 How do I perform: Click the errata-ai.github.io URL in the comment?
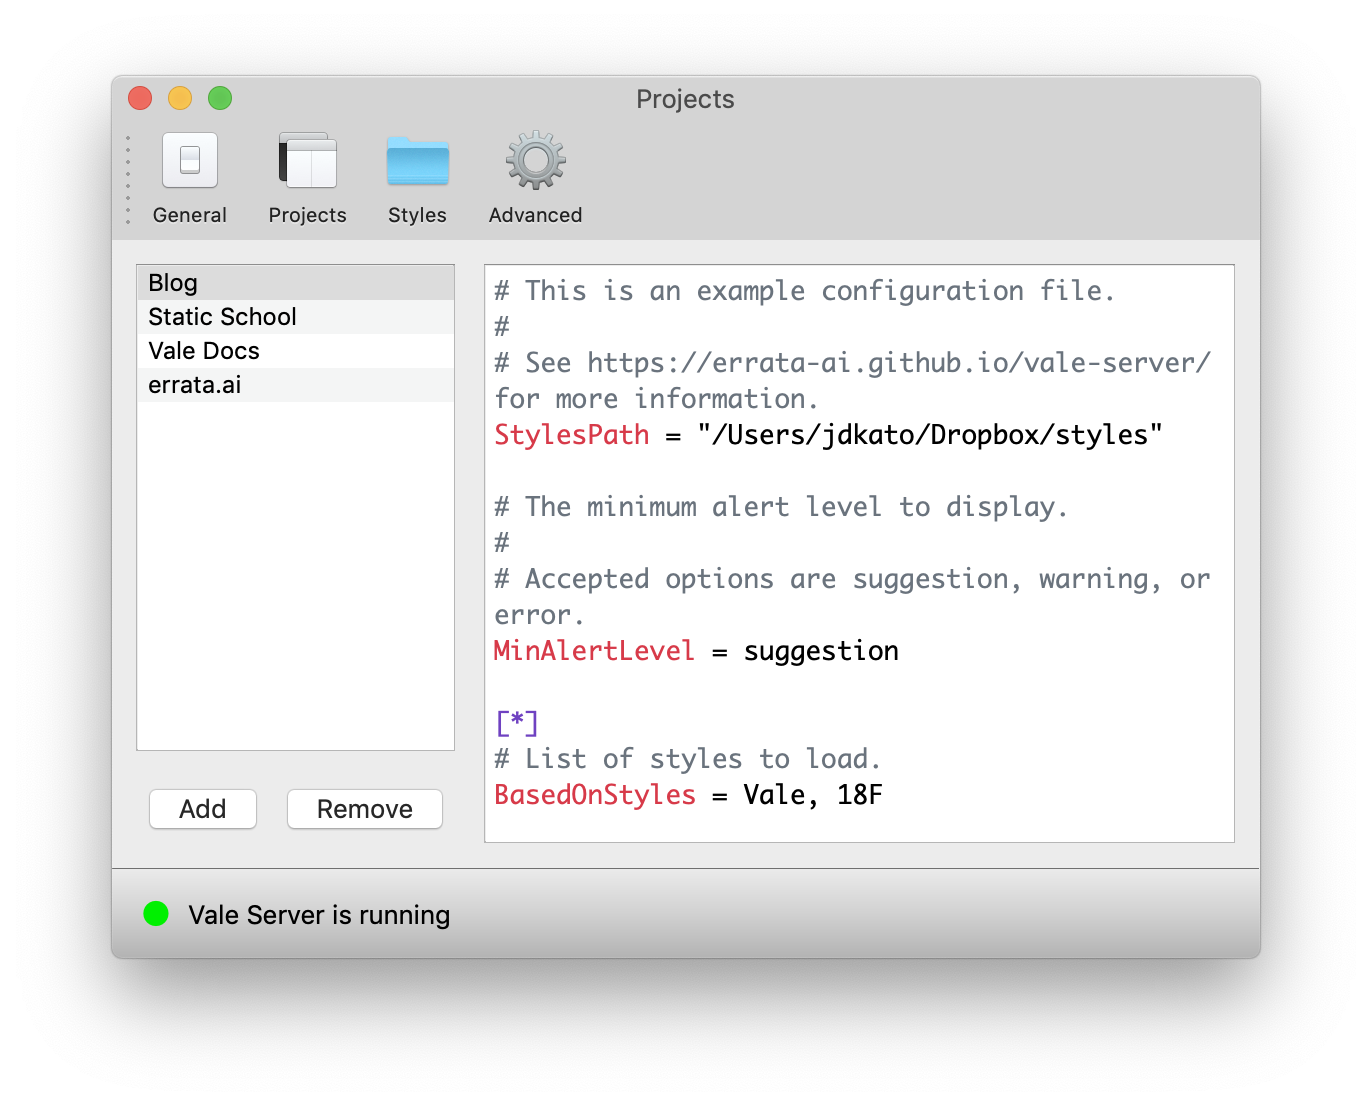[x=899, y=363]
